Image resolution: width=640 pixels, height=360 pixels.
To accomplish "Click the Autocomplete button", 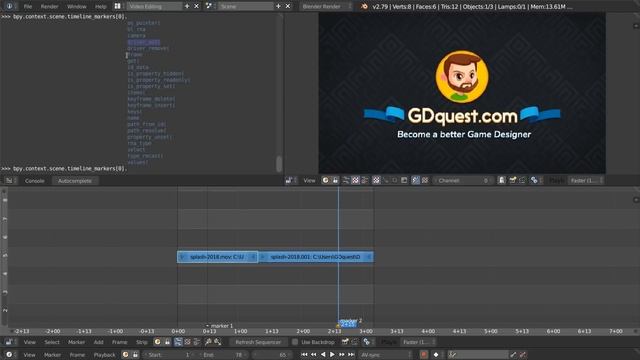I will click(75, 181).
